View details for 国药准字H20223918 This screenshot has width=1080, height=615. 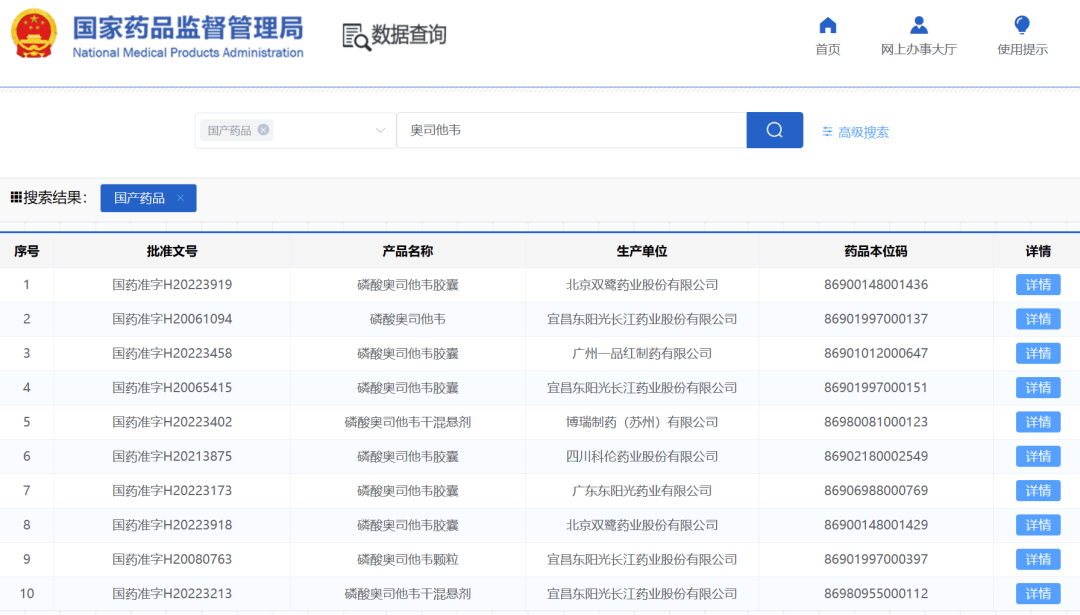click(x=1038, y=525)
